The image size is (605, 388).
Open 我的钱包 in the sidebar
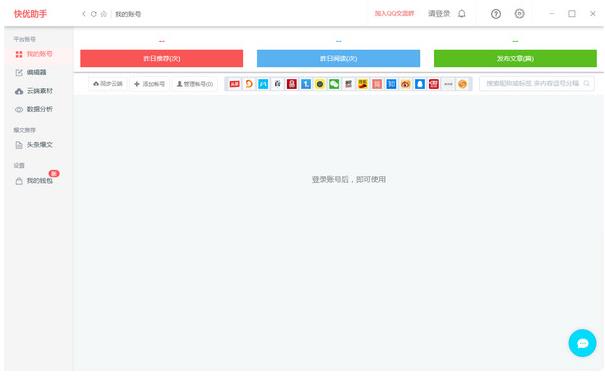click(39, 181)
